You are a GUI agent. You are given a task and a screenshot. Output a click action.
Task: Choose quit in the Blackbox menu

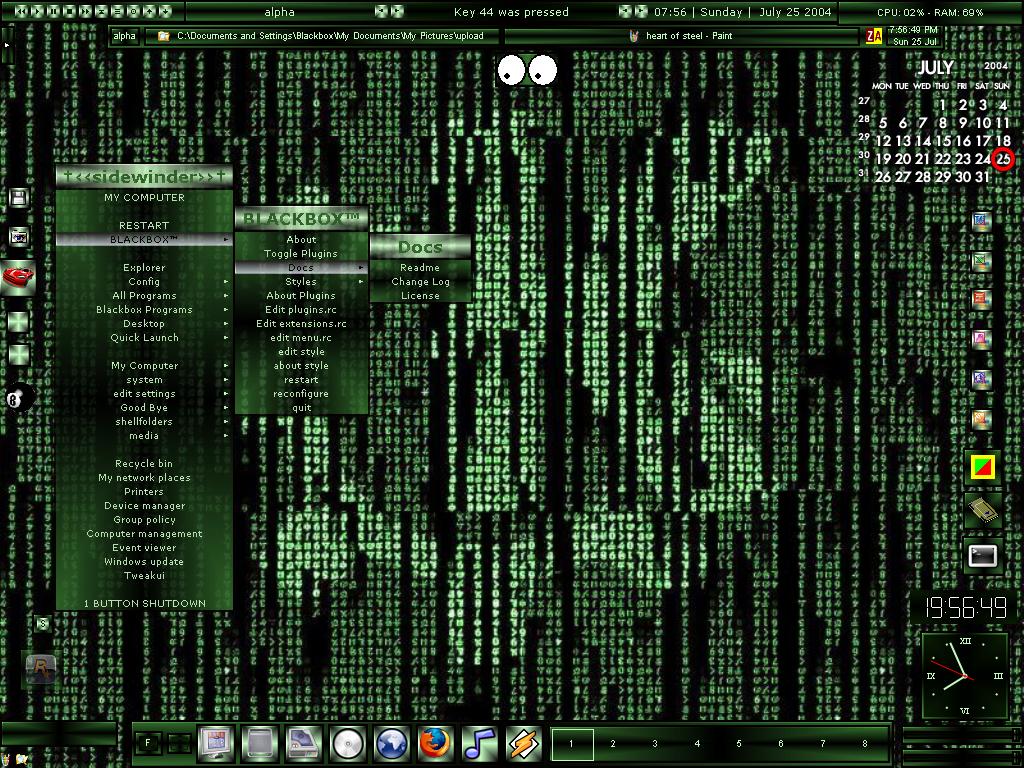click(x=301, y=408)
